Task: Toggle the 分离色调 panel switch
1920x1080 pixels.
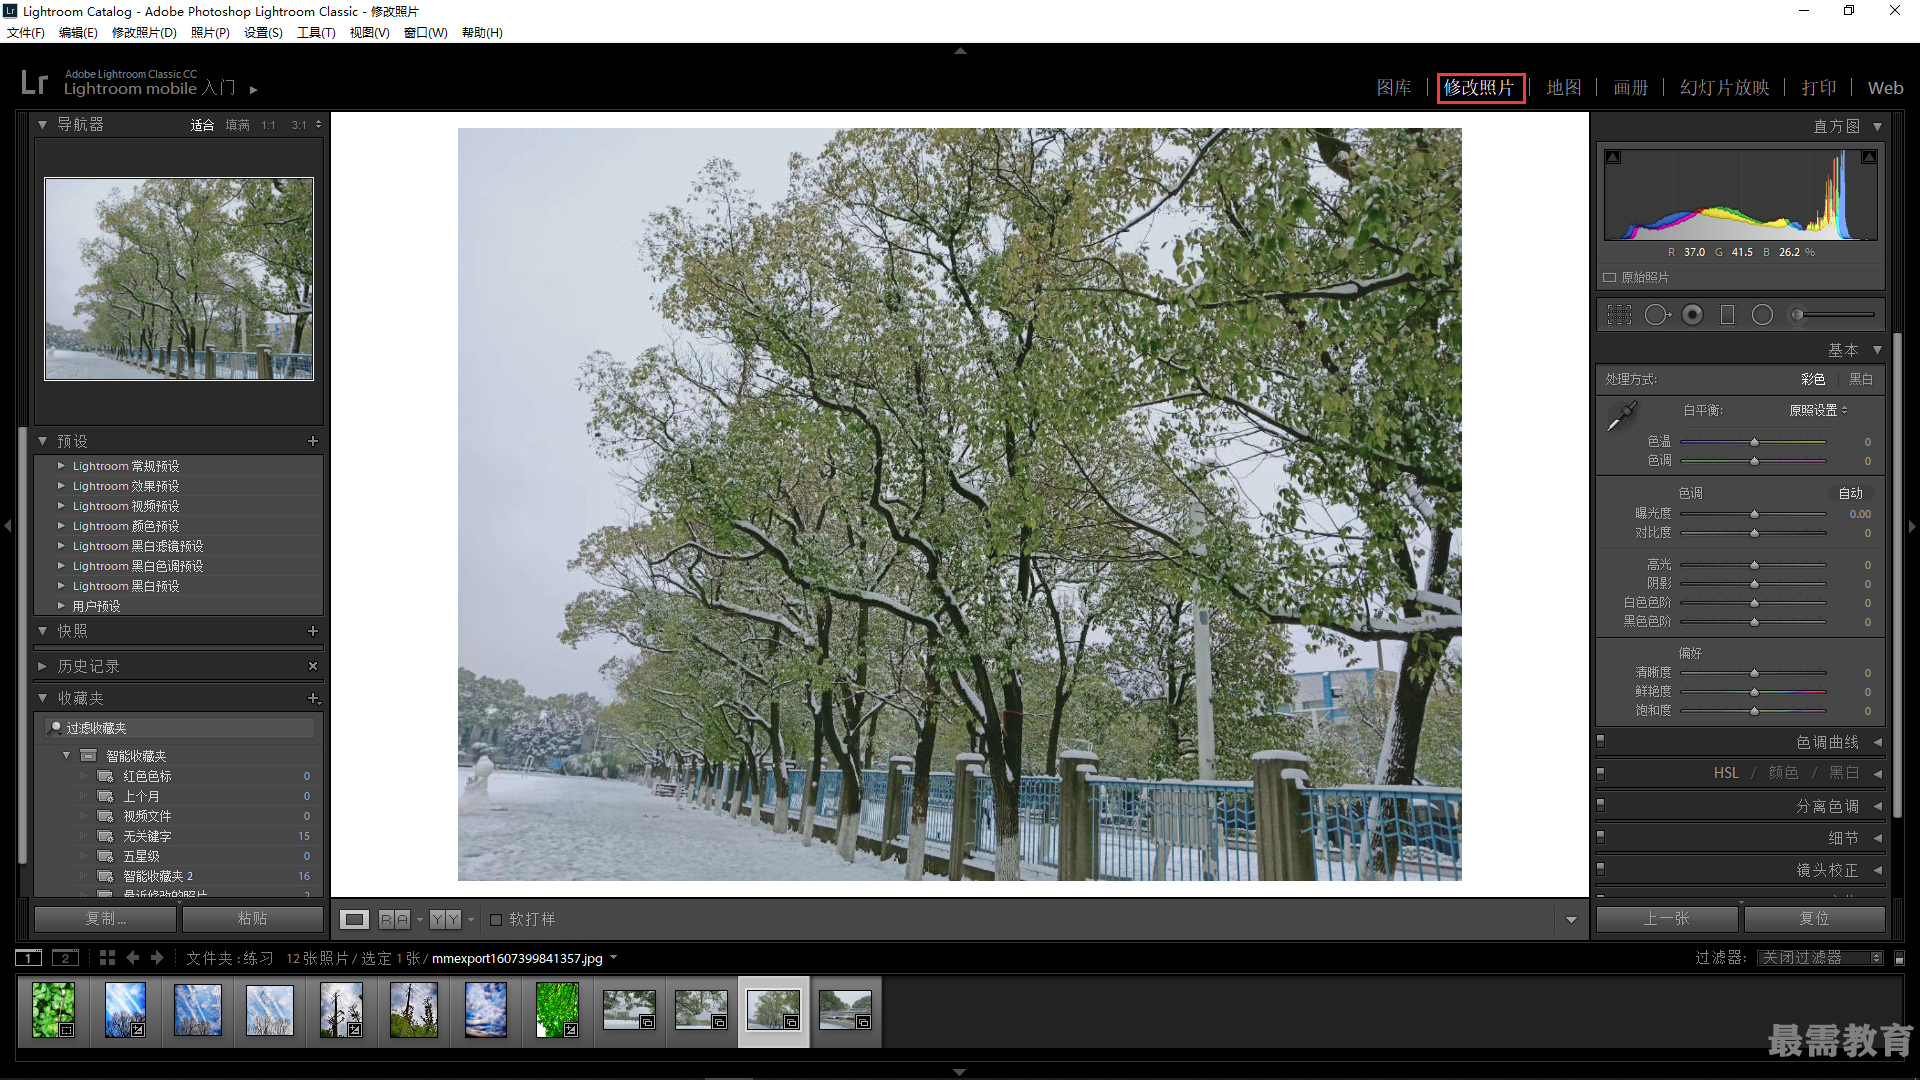Action: pos(1601,805)
